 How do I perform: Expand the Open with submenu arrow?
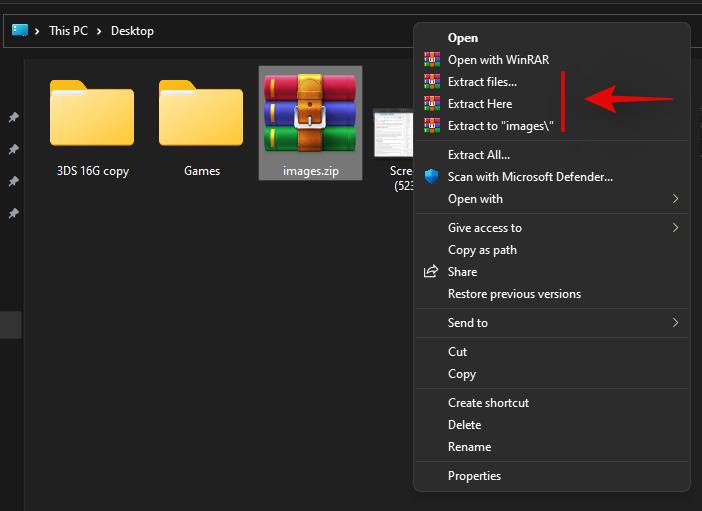click(x=675, y=199)
